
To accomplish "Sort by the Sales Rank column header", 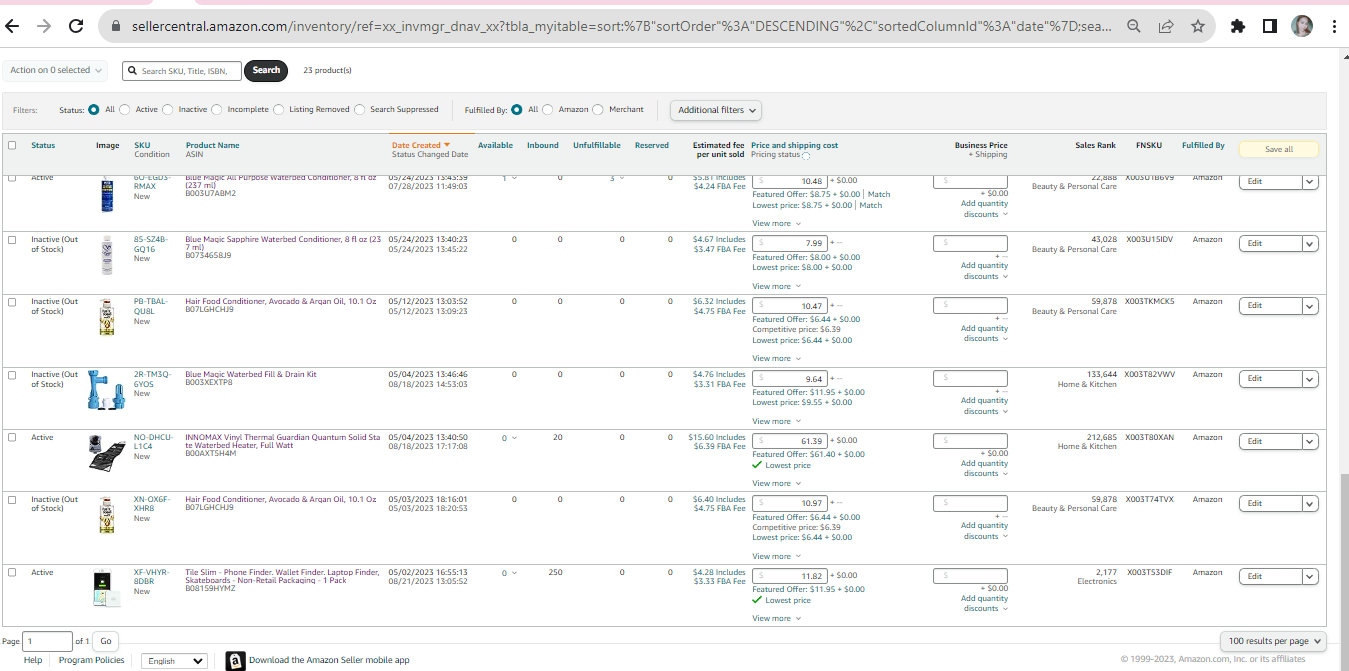I will [1095, 145].
